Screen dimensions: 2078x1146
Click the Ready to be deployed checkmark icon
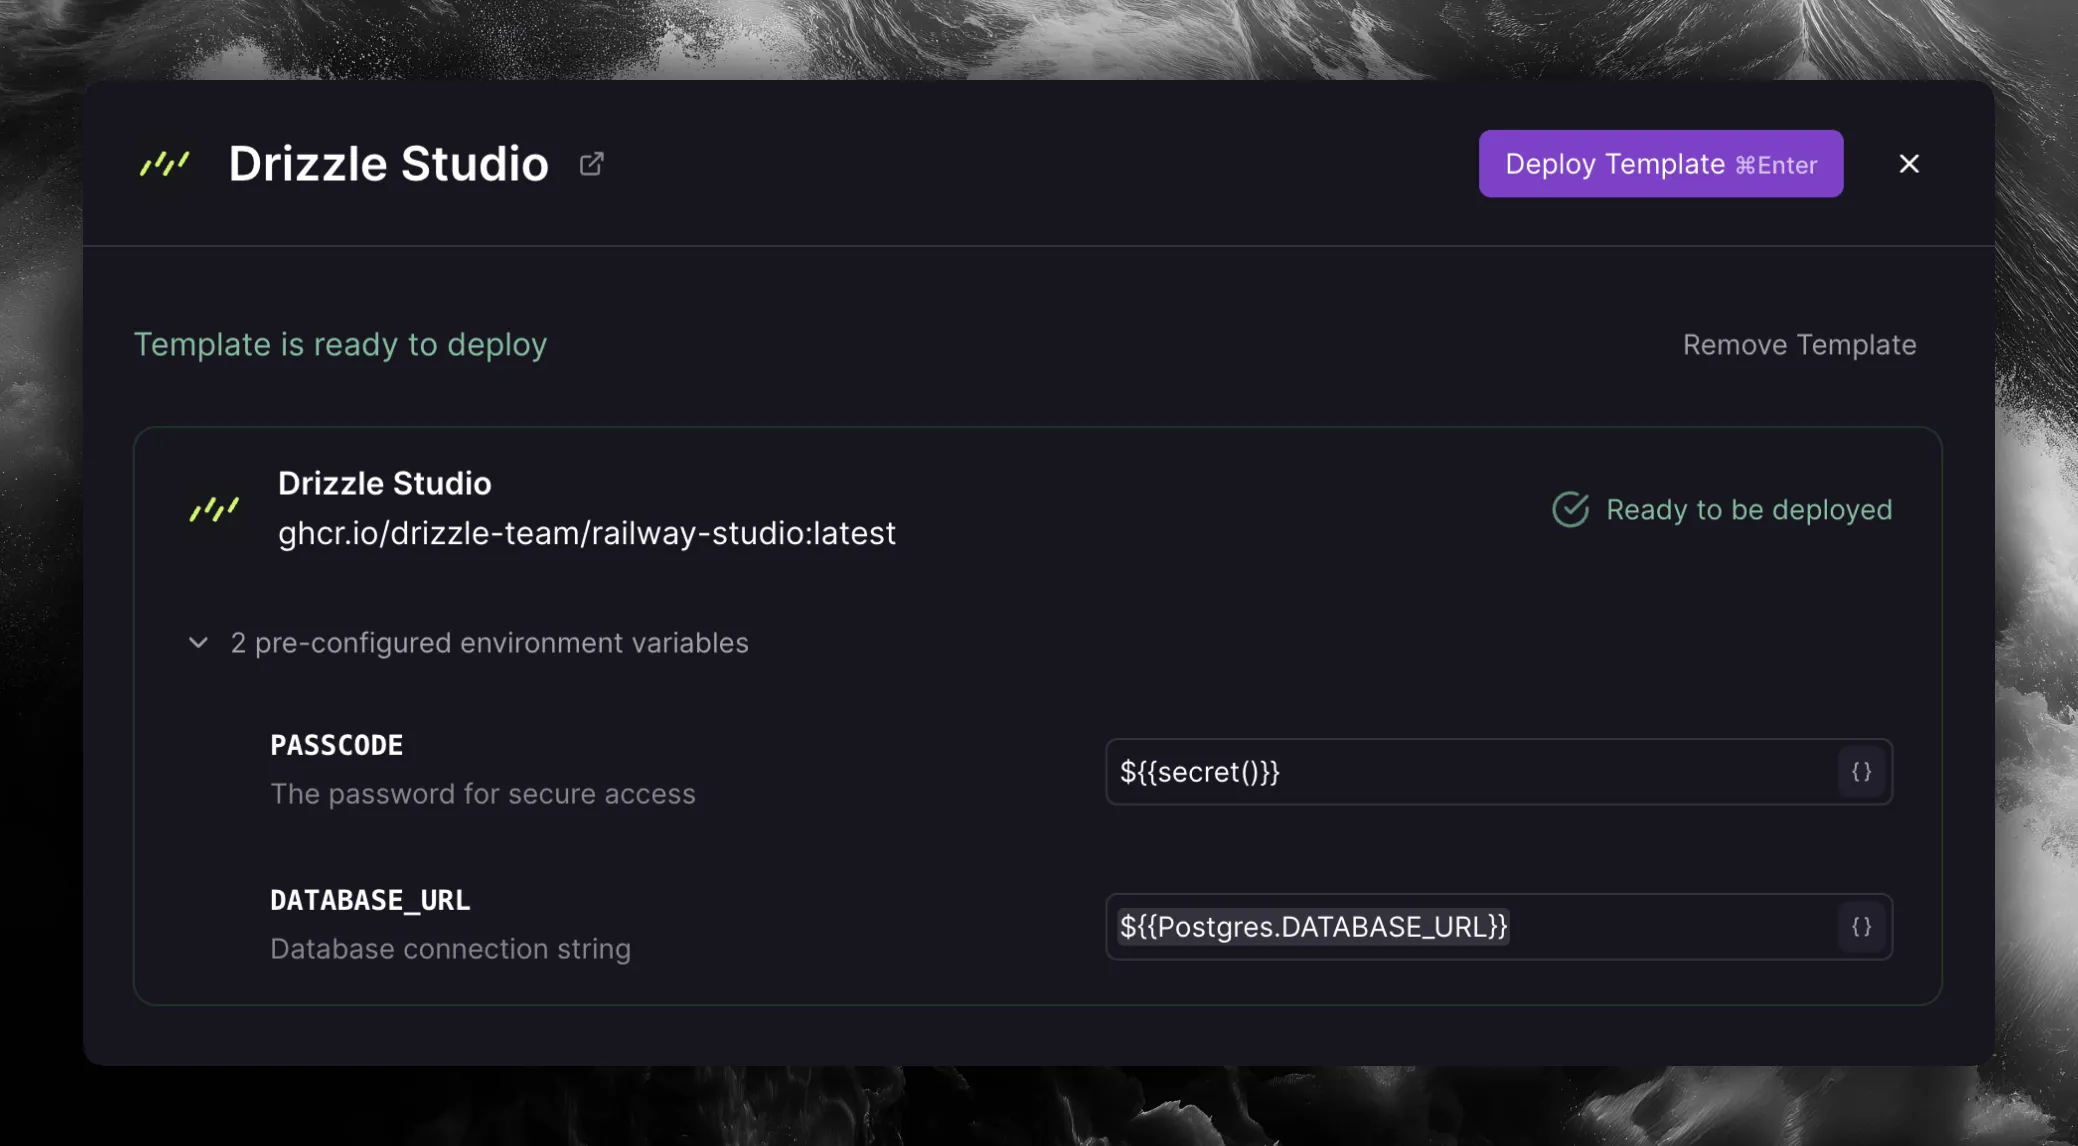1570,510
